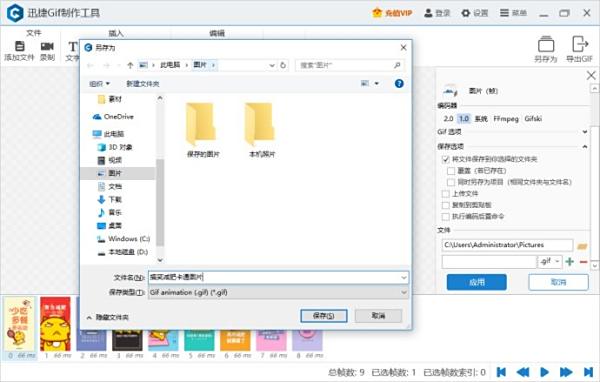The height and width of the screenshot is (382, 600).
Task: Select the FFmpeg encoder tab
Action: coord(505,119)
